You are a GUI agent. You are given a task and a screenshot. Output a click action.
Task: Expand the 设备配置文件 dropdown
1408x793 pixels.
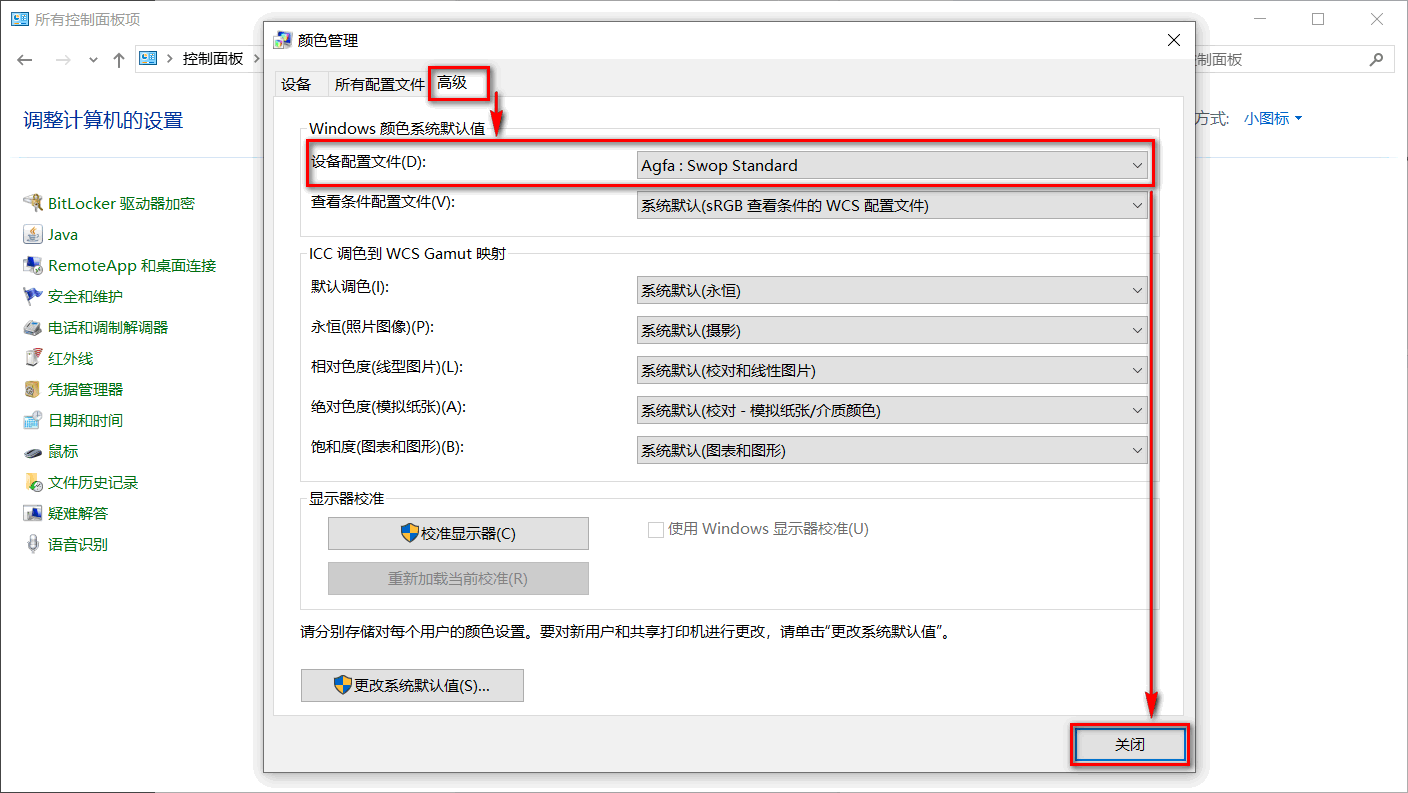(892, 166)
